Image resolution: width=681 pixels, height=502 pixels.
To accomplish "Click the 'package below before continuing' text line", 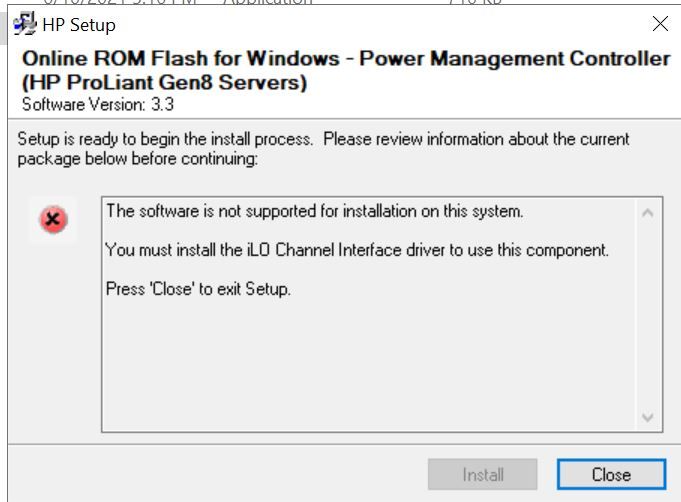I will pyautogui.click(x=138, y=159).
